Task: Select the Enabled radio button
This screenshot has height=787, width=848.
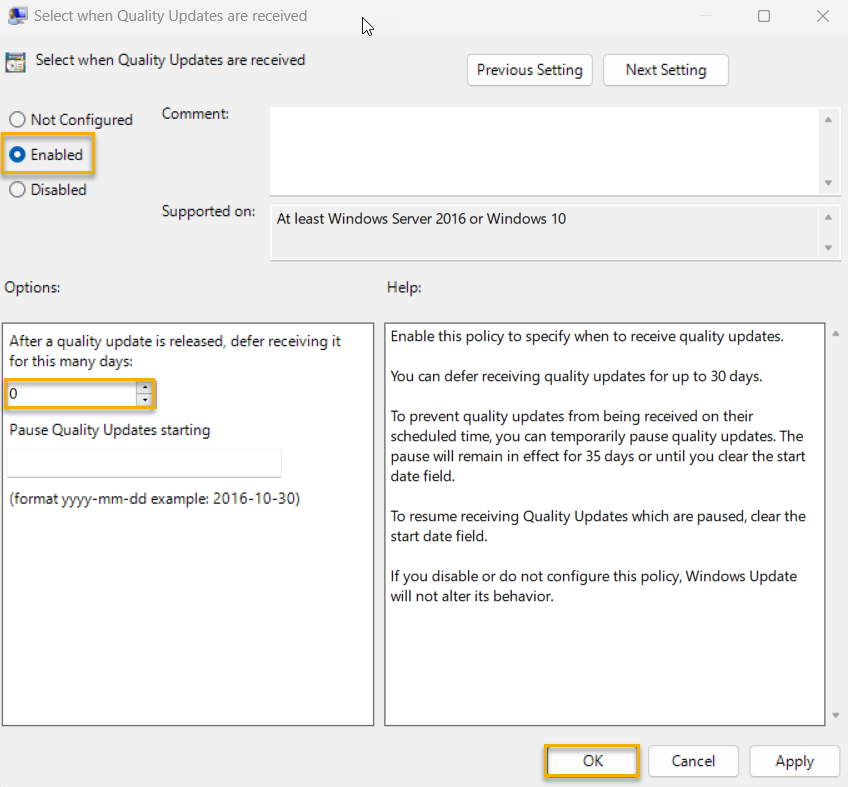Action: 16,155
